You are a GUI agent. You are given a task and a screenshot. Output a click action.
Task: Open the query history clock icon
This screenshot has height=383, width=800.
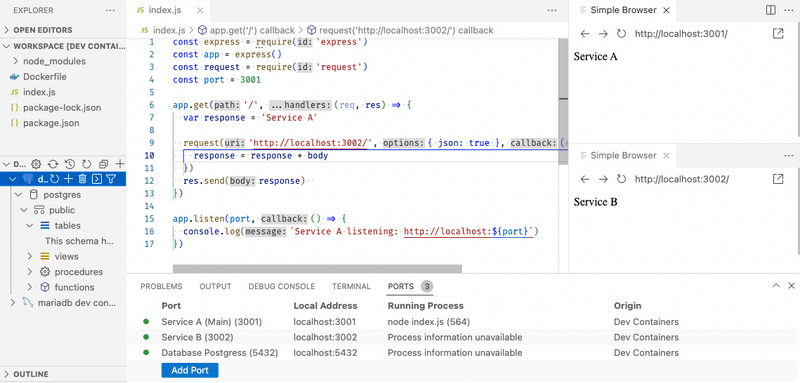pos(70,164)
